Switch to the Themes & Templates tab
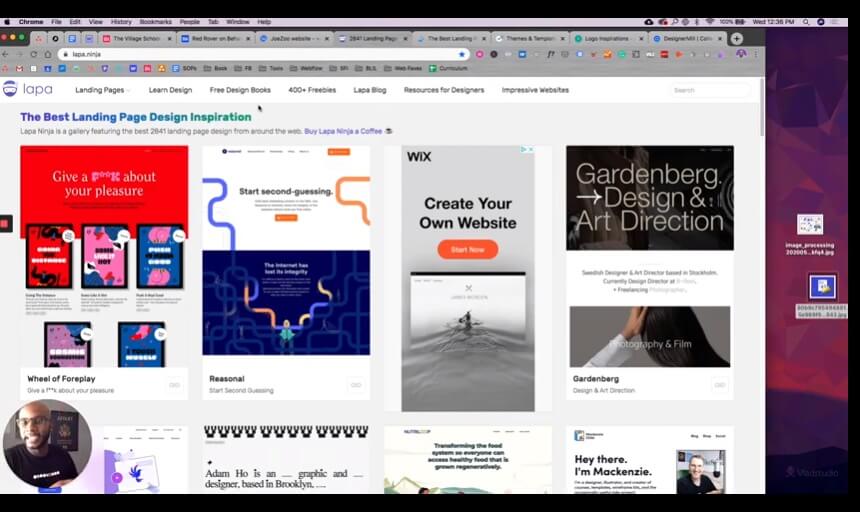 529,39
